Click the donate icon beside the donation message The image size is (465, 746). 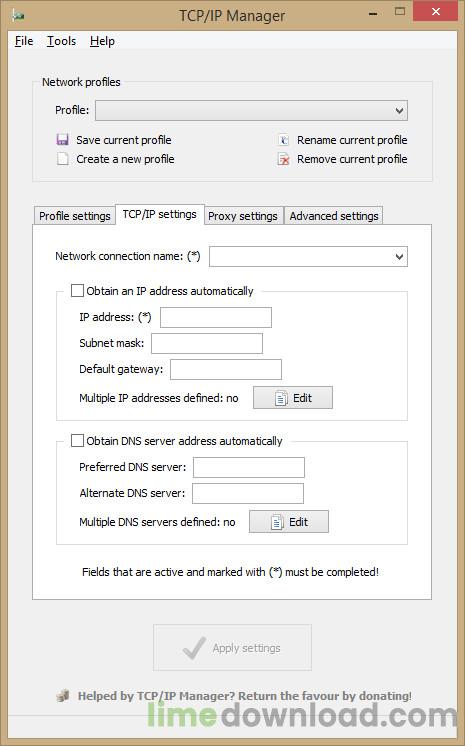(62, 696)
